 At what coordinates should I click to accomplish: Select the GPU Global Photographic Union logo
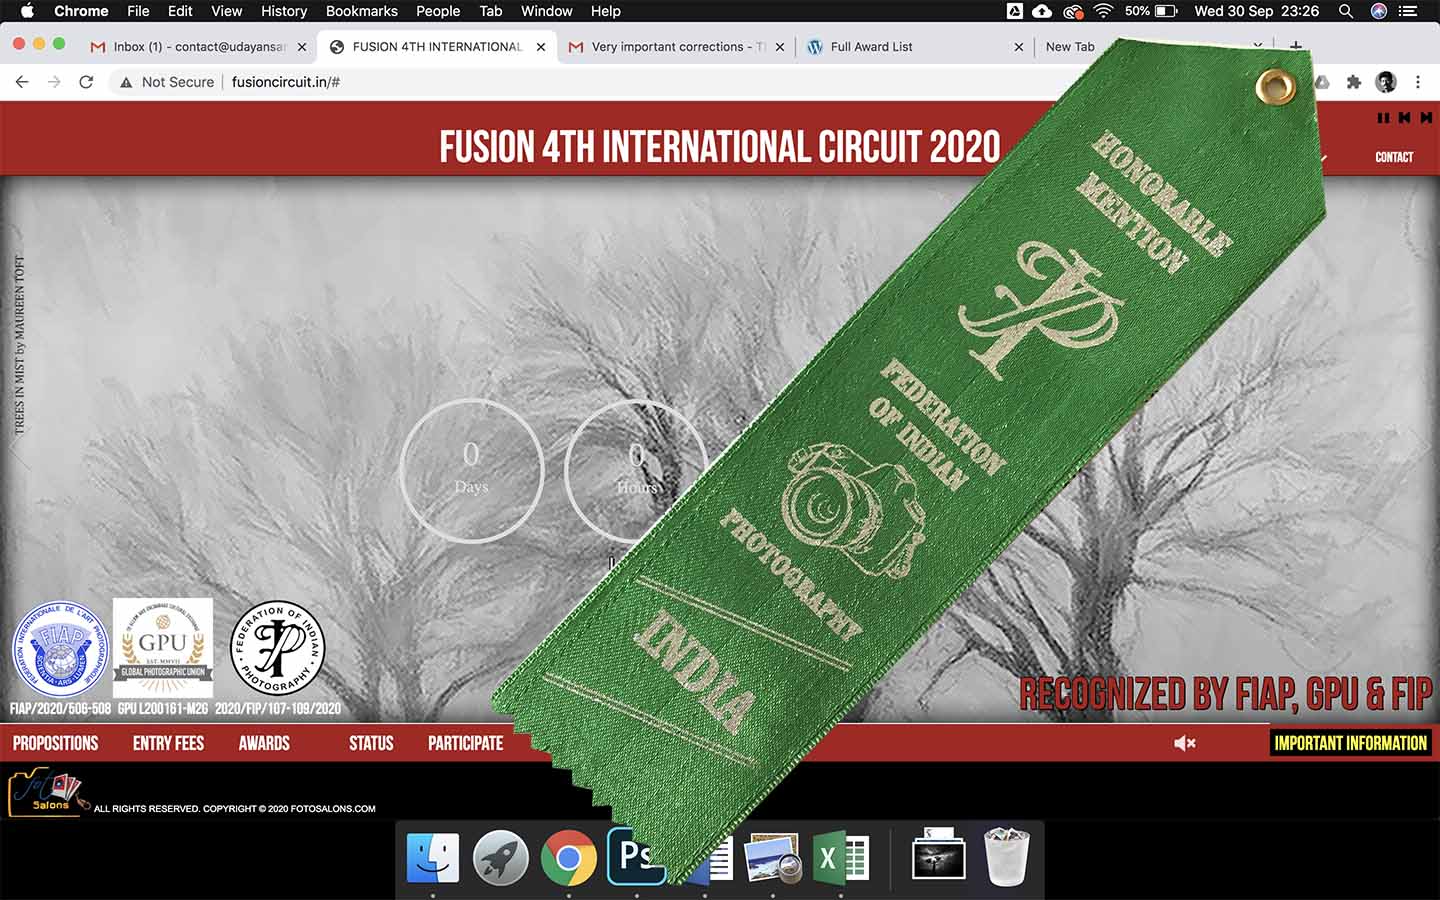[163, 648]
